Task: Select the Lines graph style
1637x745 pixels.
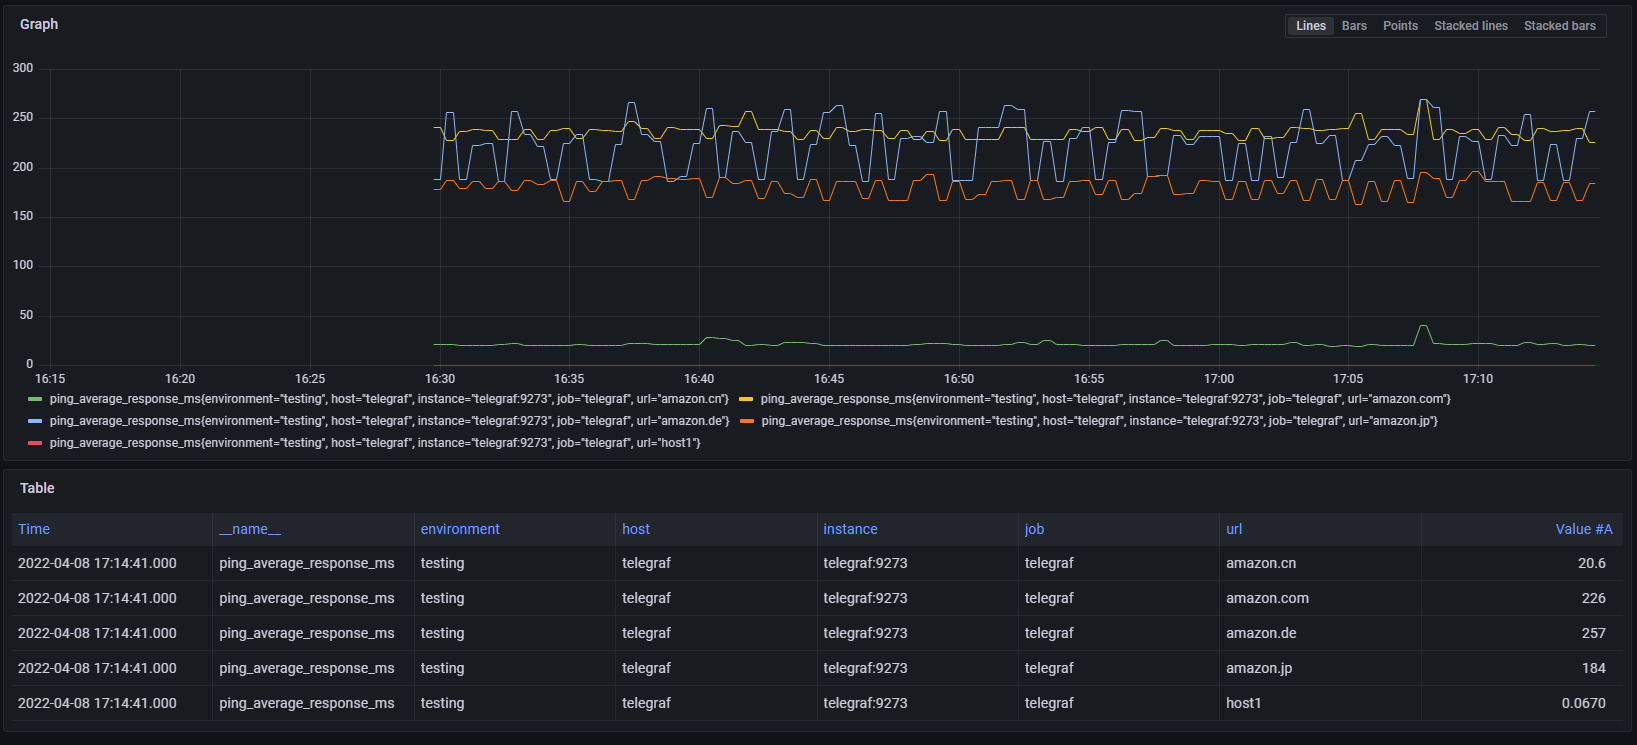Action: click(x=1310, y=26)
